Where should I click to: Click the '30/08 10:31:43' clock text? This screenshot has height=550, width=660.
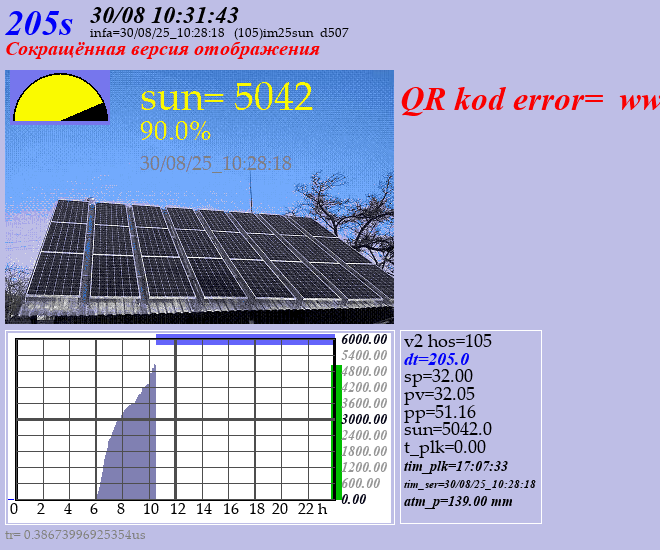[164, 16]
